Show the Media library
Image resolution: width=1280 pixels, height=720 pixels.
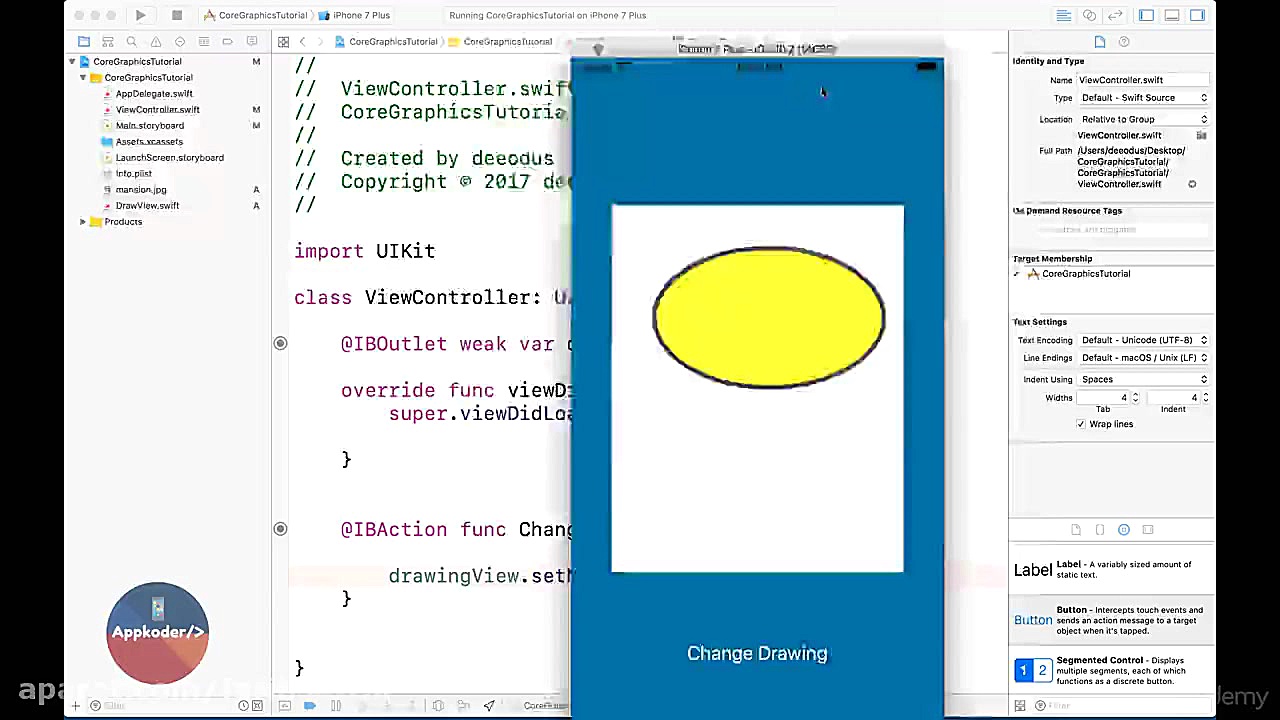click(x=1148, y=529)
